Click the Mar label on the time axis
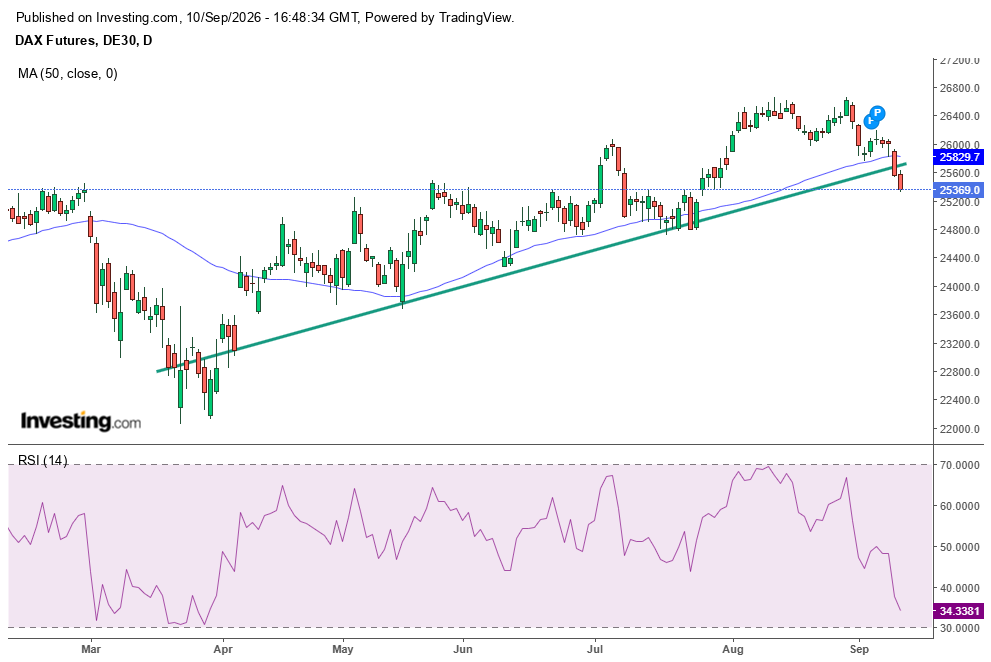The height and width of the screenshot is (662, 991). tap(92, 649)
